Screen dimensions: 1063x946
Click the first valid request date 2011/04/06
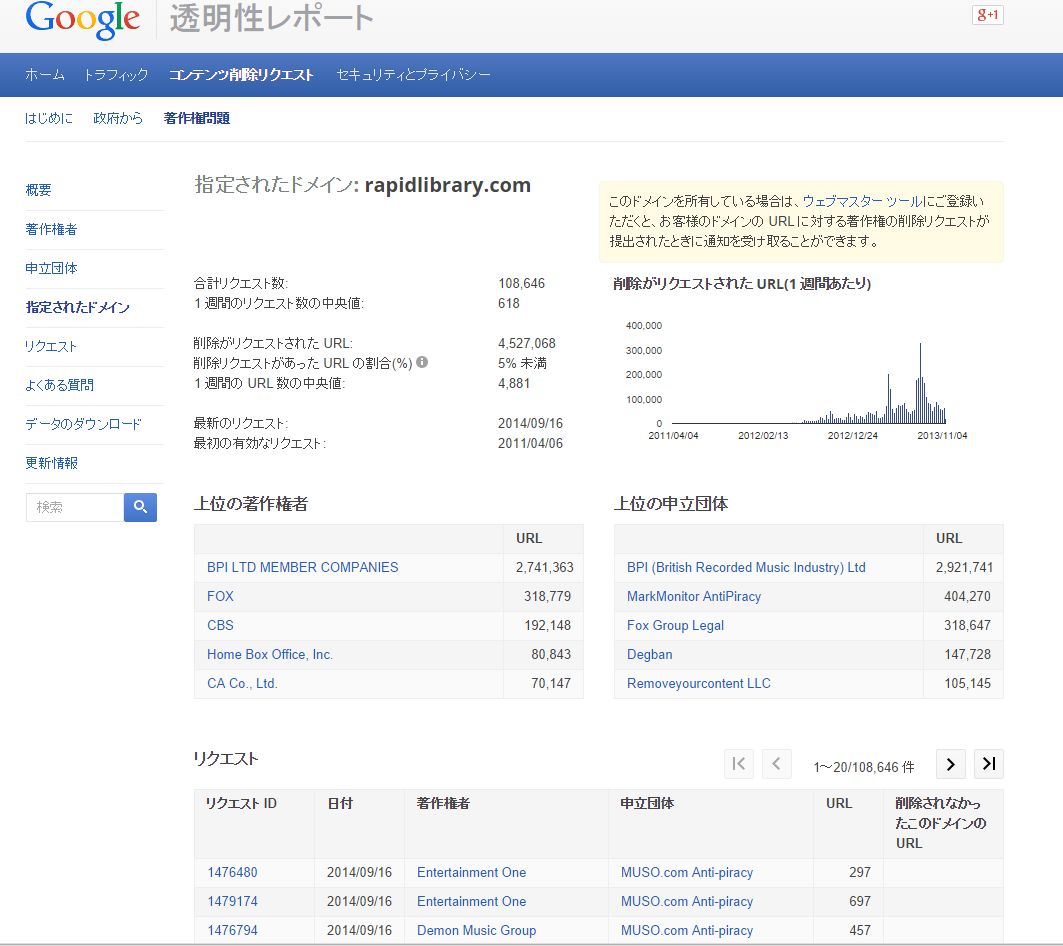[x=530, y=444]
